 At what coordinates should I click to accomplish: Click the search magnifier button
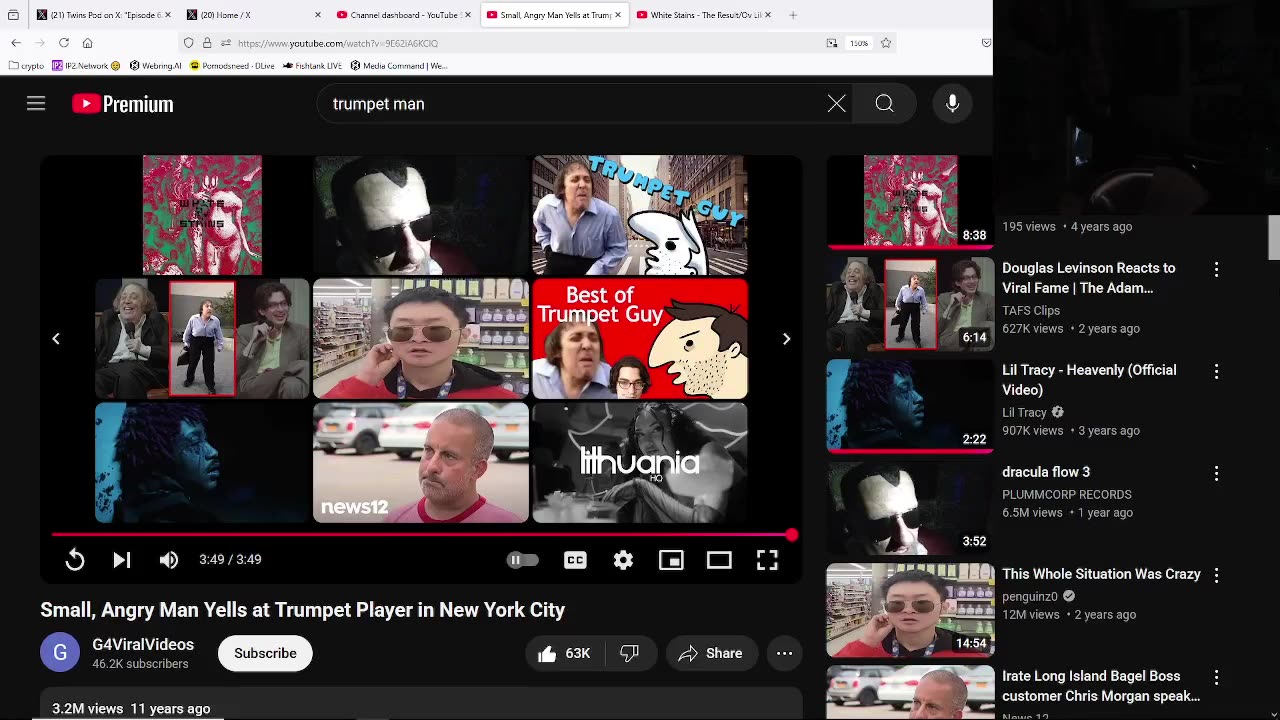(884, 104)
